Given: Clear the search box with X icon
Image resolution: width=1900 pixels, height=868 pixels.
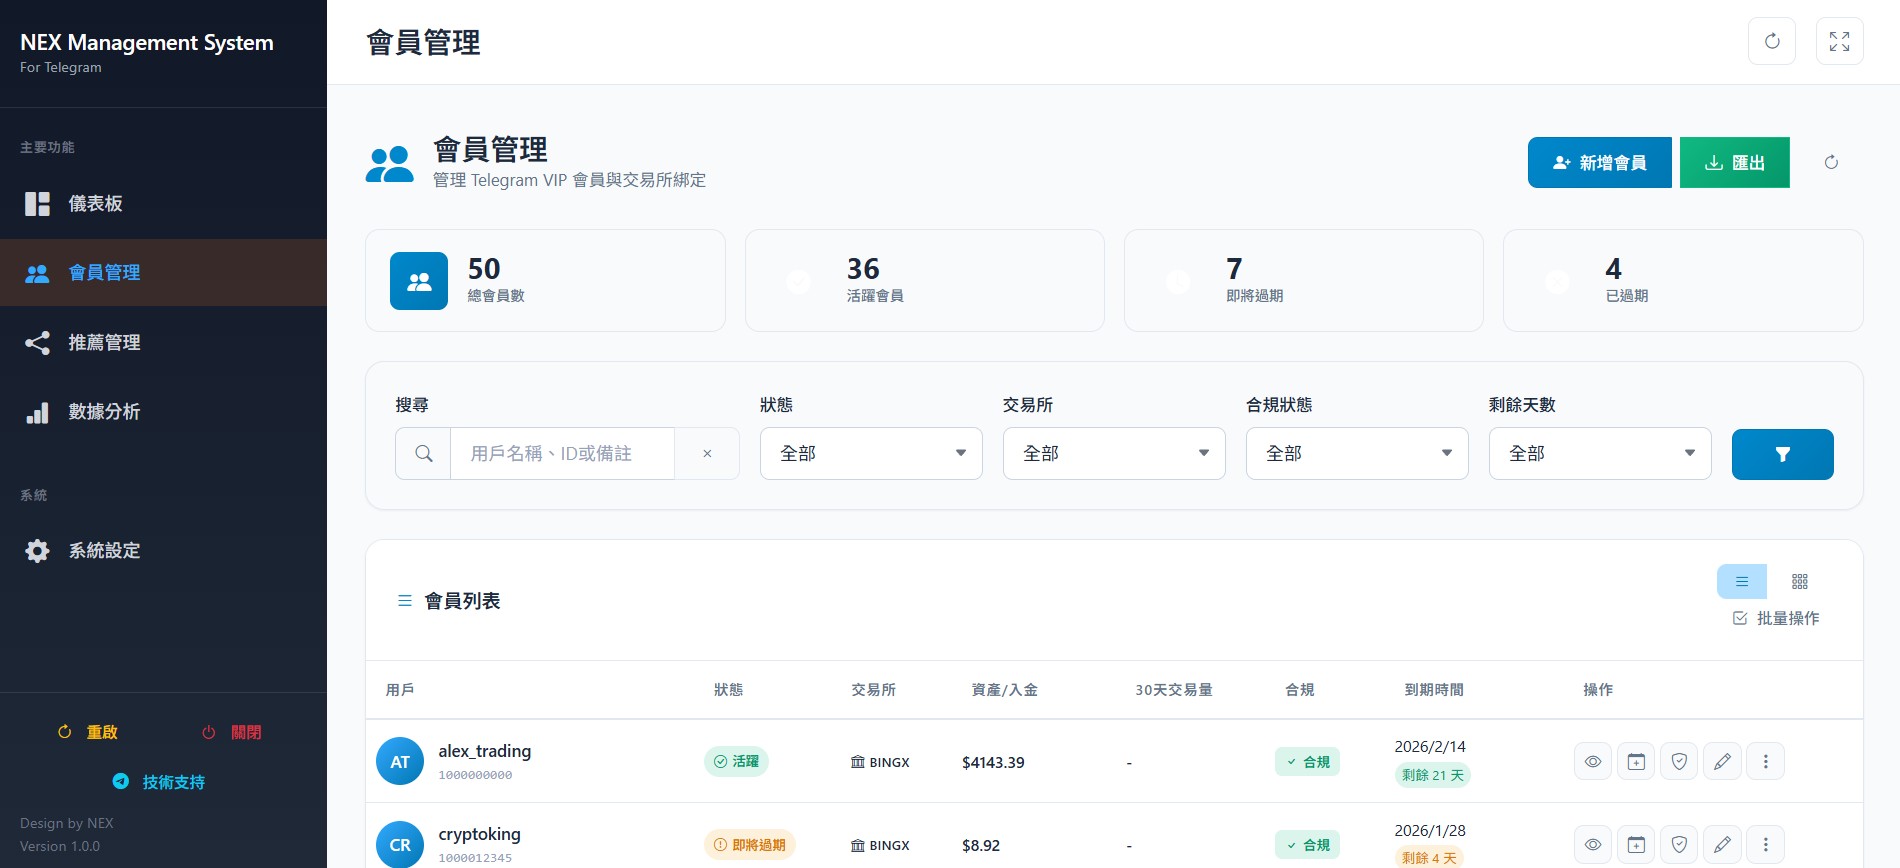Looking at the screenshot, I should click(x=707, y=454).
